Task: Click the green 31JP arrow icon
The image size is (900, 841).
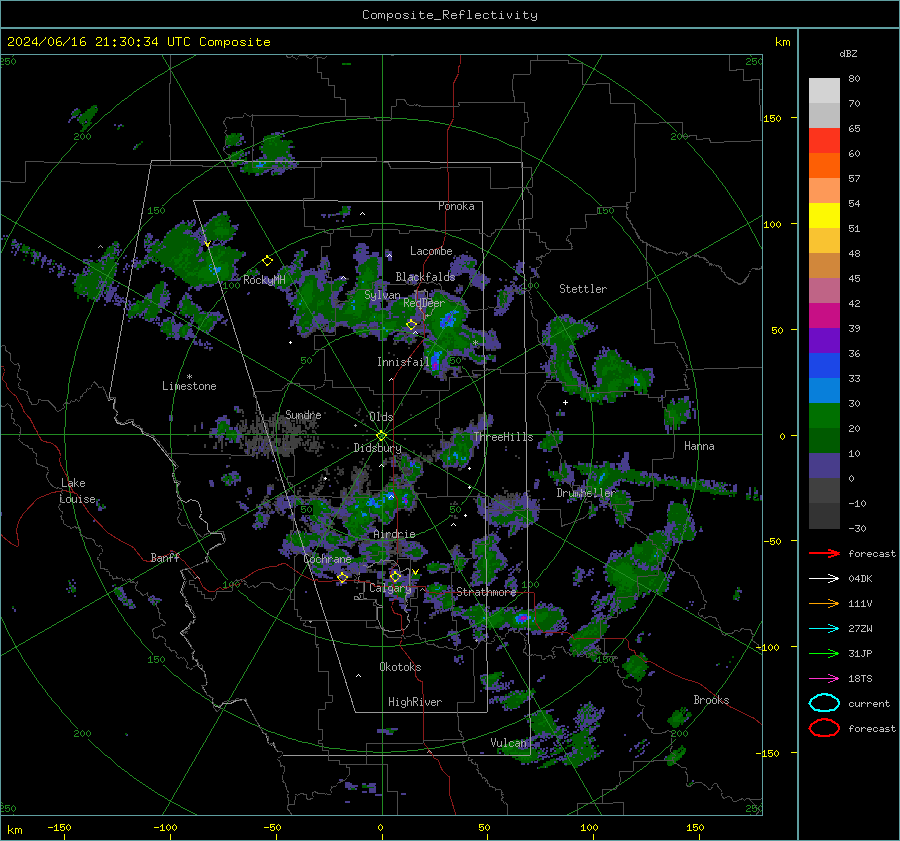Action: pos(824,653)
